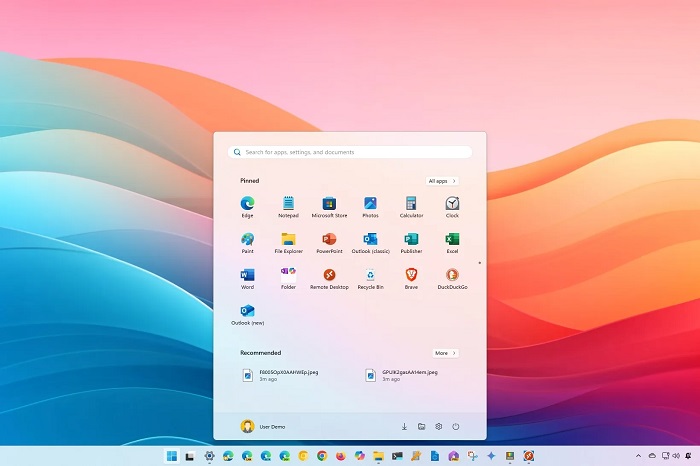Viewport: 700px width, 466px height.
Task: Open Remote Desktop pinned in Start menu
Action: coord(329,279)
